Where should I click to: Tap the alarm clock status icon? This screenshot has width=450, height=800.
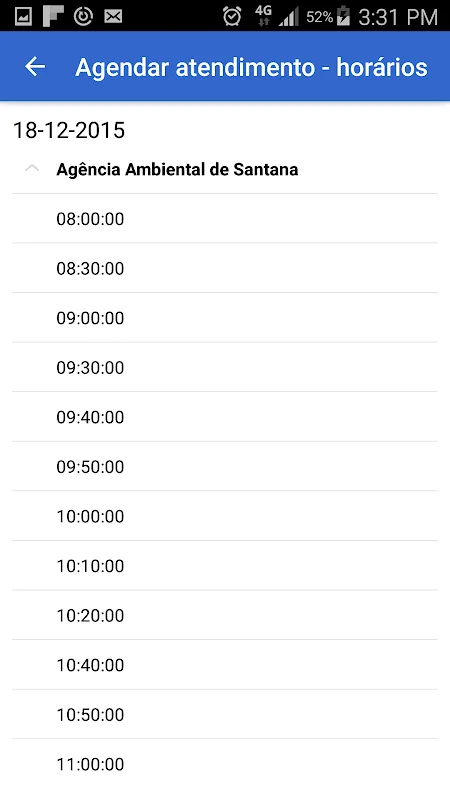click(x=232, y=16)
